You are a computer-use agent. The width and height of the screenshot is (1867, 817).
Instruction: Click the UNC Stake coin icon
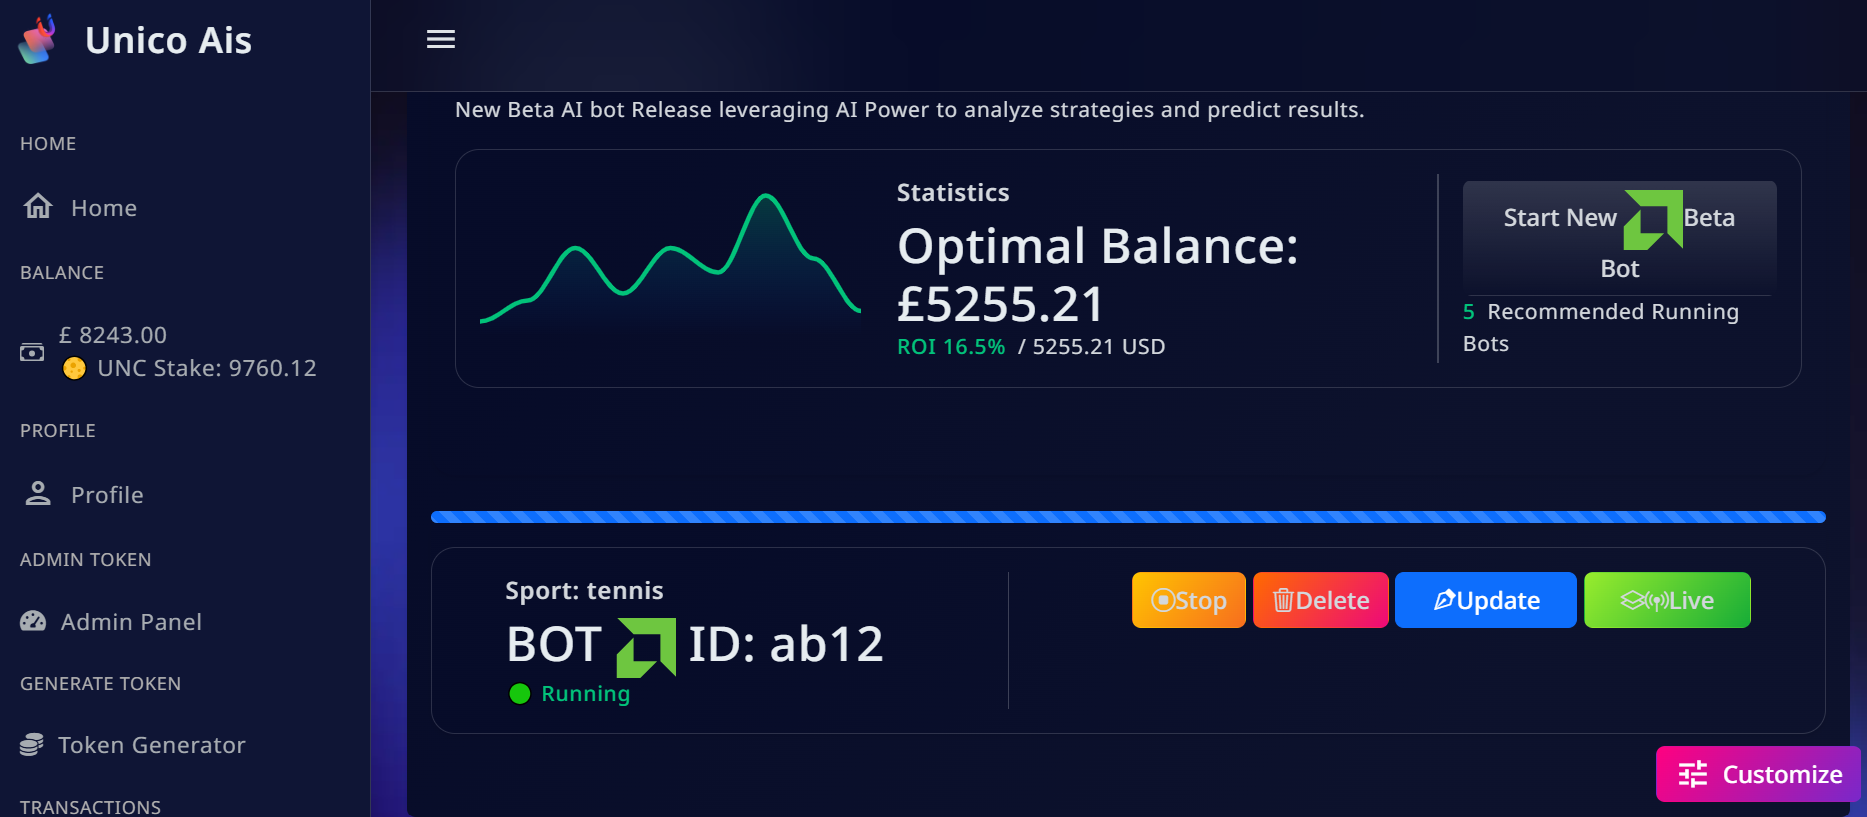coord(74,369)
